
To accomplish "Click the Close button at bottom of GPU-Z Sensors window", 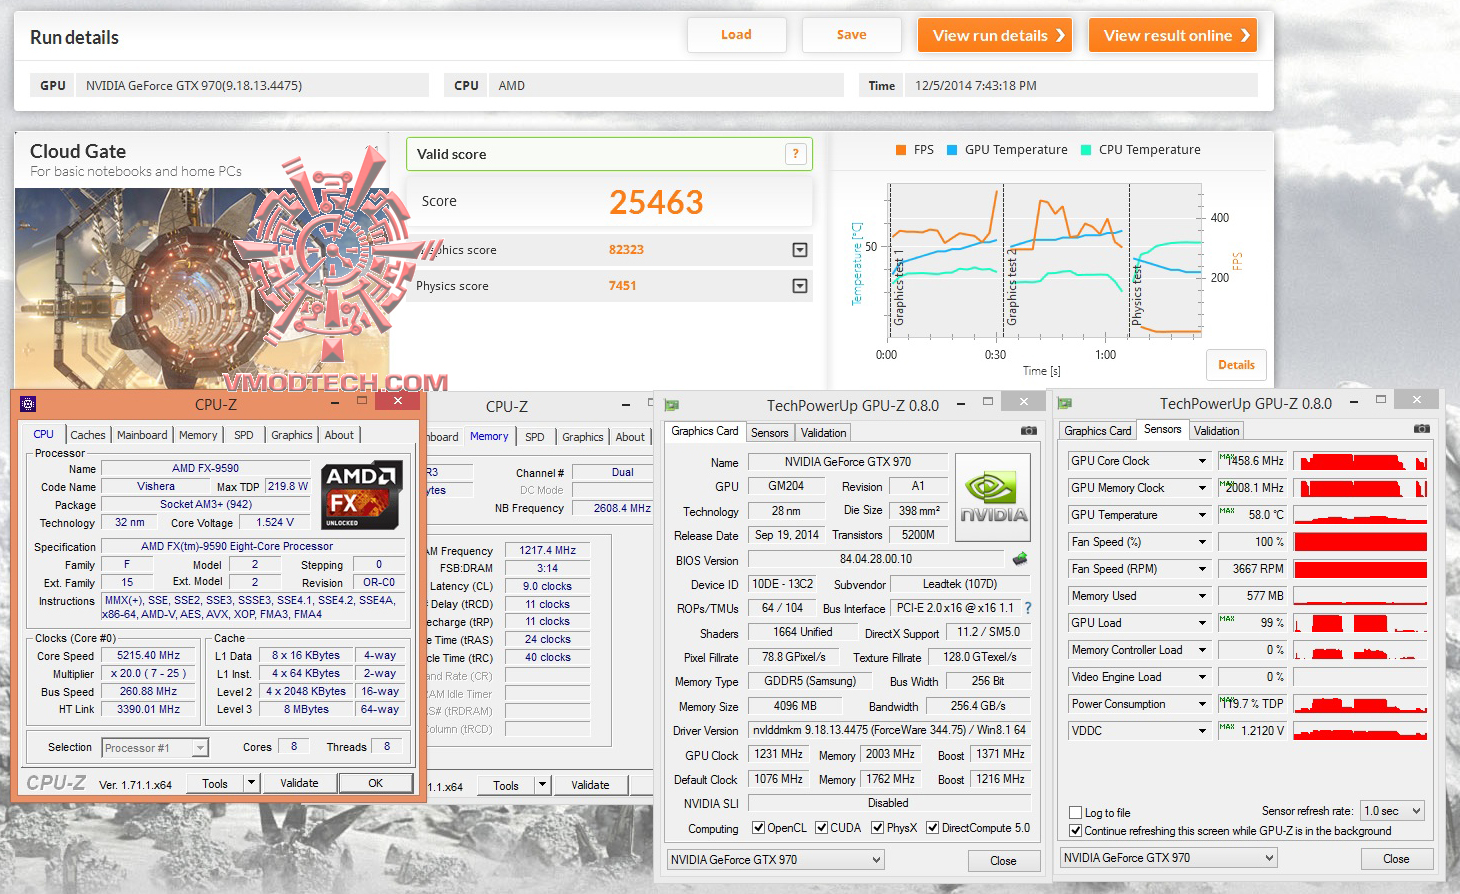I will pyautogui.click(x=1396, y=859).
